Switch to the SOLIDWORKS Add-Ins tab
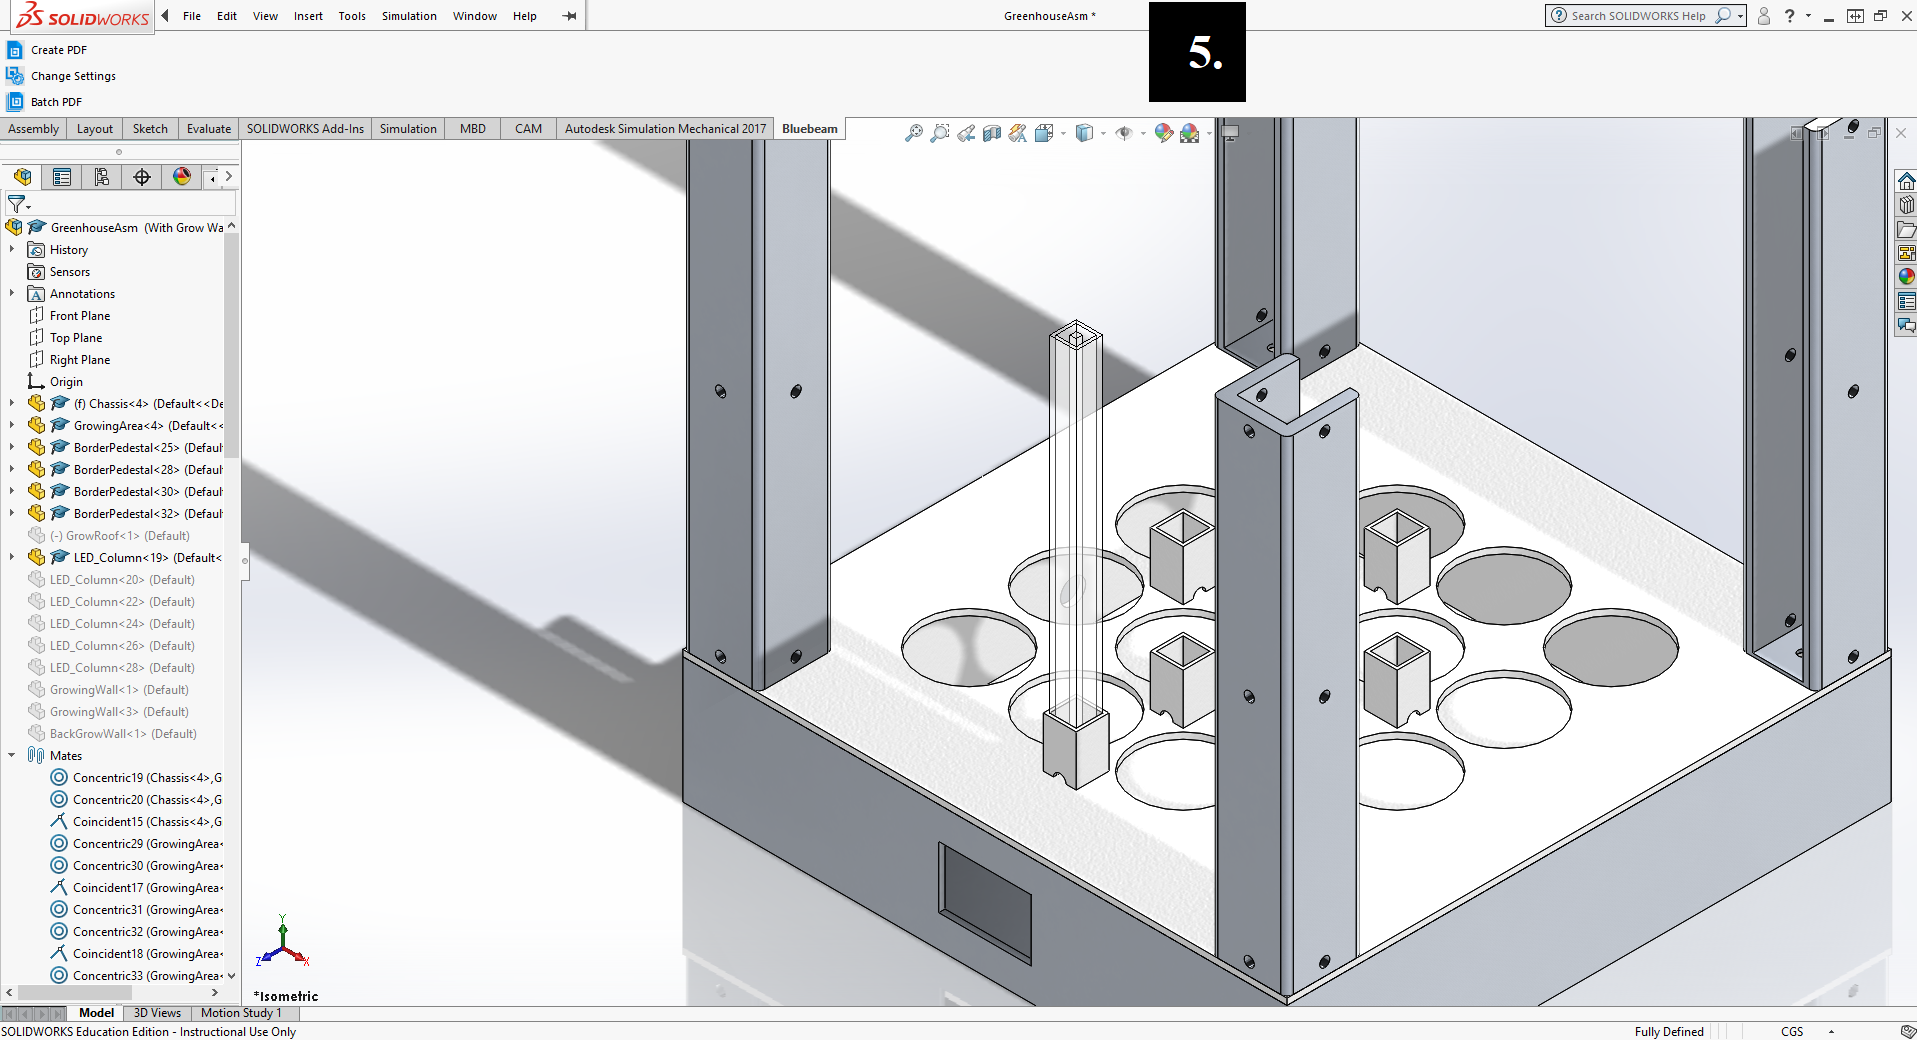 pos(305,129)
